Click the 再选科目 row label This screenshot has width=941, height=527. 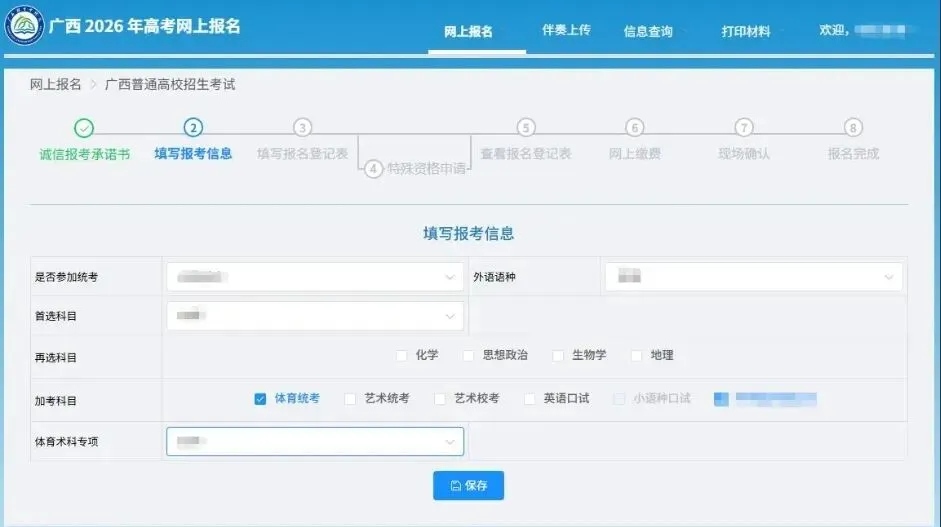[56, 358]
